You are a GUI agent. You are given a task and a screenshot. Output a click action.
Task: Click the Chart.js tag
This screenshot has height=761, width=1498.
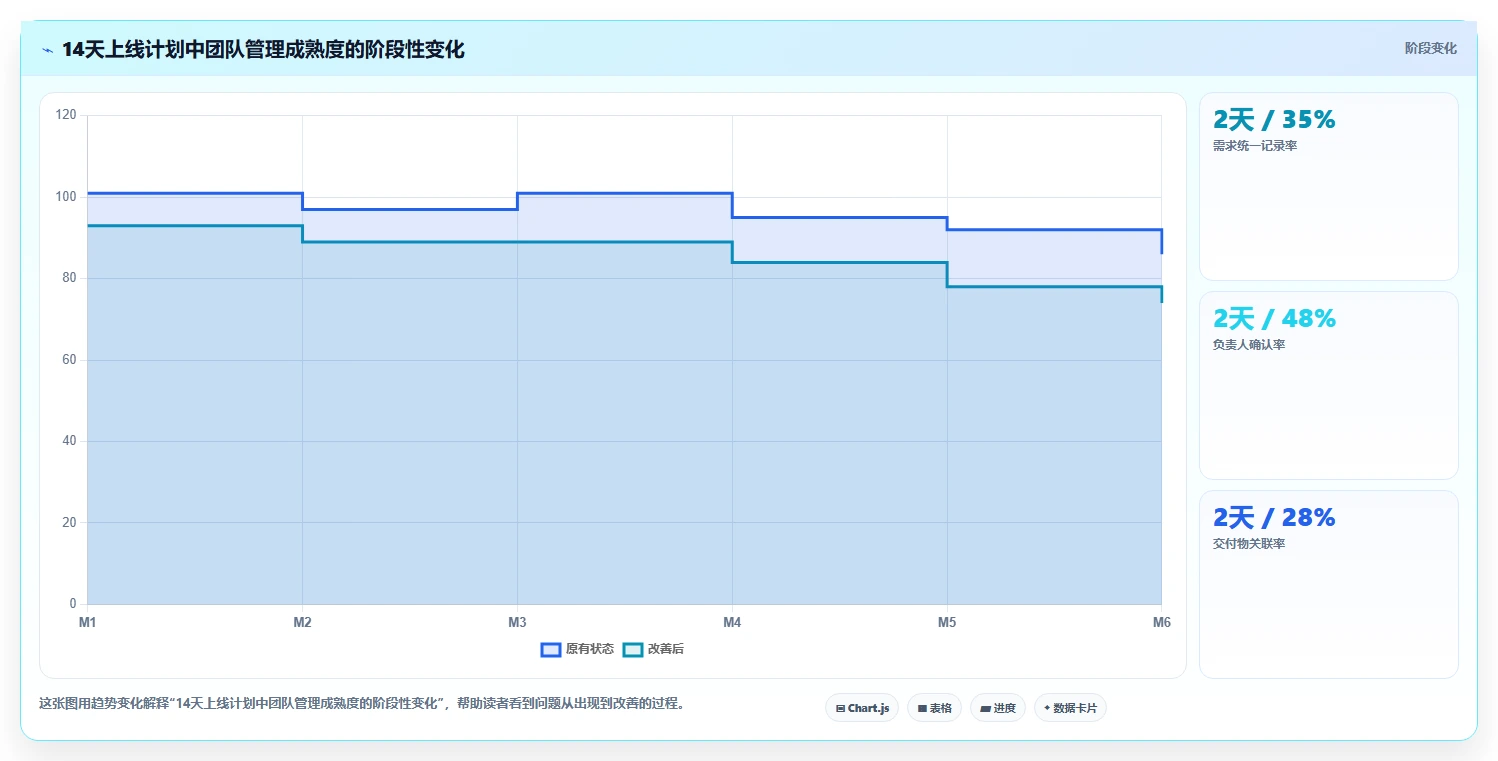[862, 708]
